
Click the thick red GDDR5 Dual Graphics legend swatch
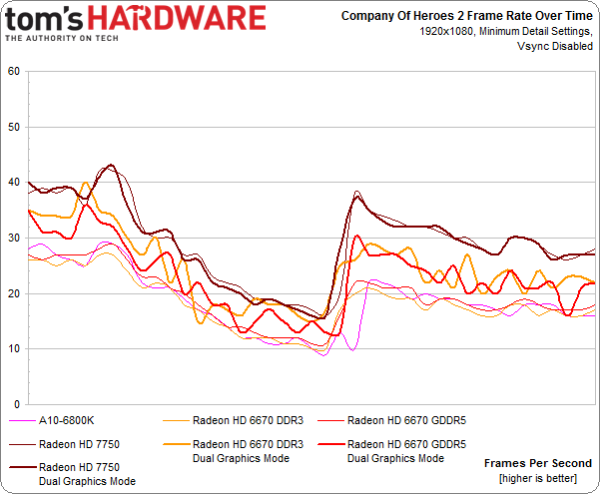tap(331, 444)
